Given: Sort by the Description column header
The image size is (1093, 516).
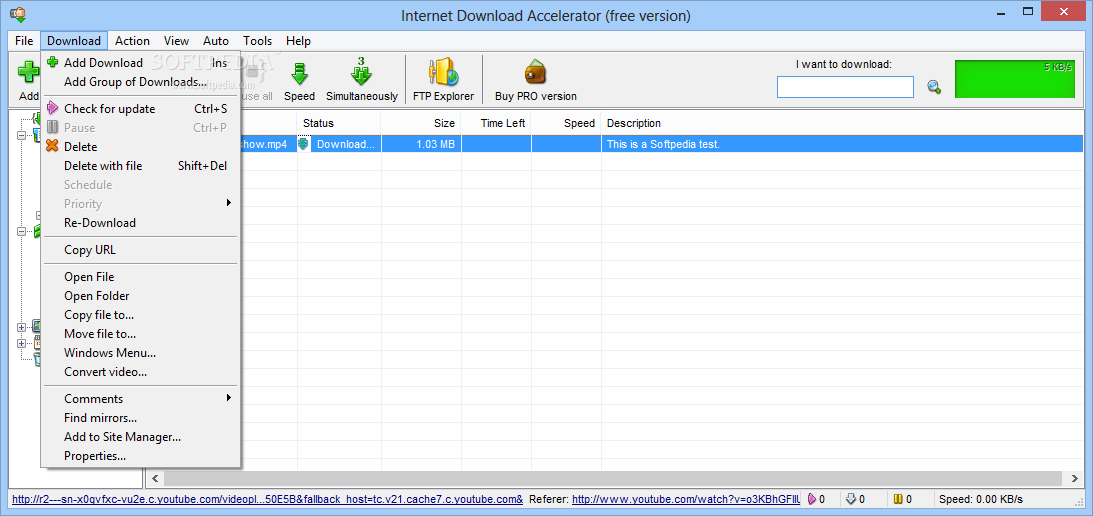Looking at the screenshot, I should pos(842,123).
